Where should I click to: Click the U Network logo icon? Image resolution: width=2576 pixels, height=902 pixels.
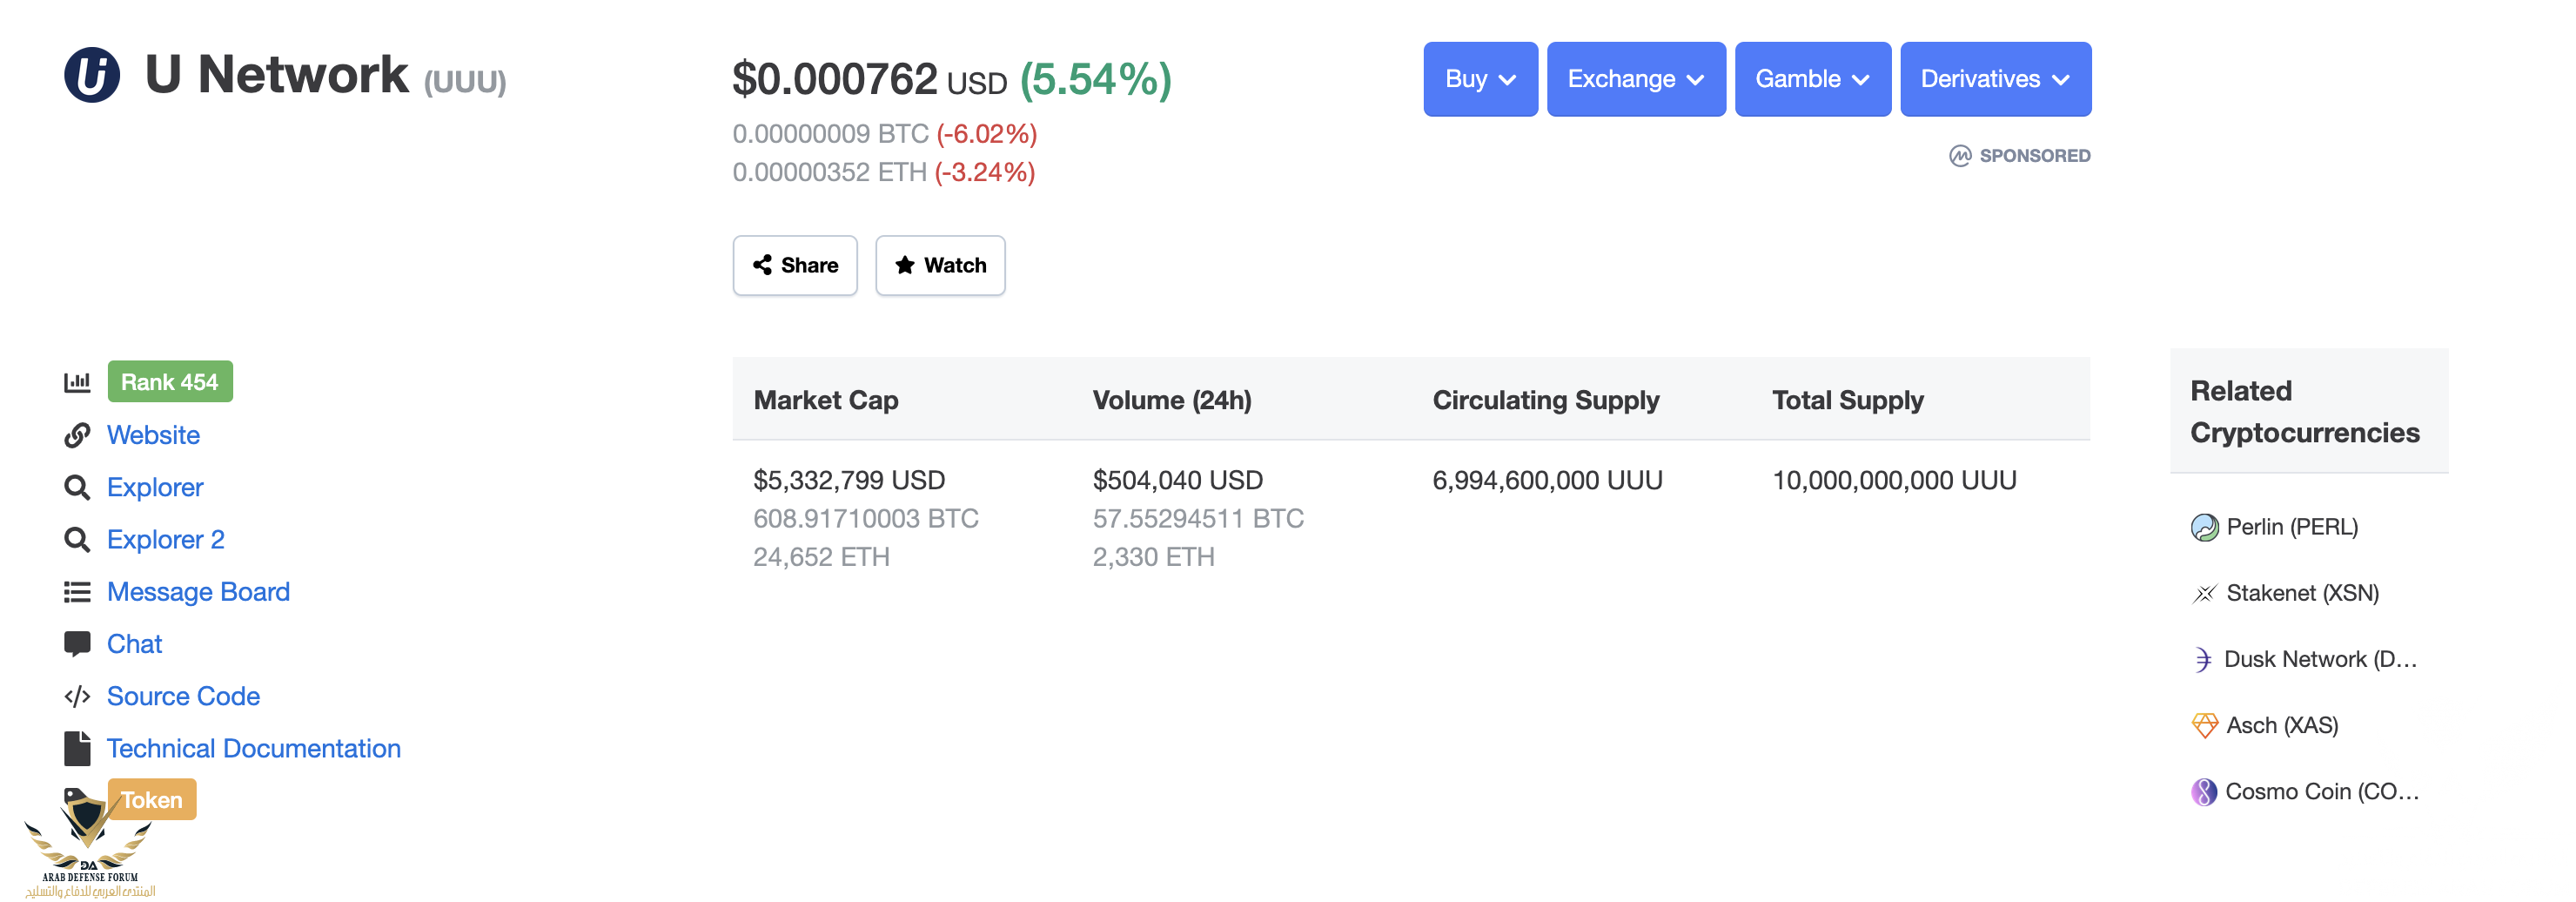point(92,75)
